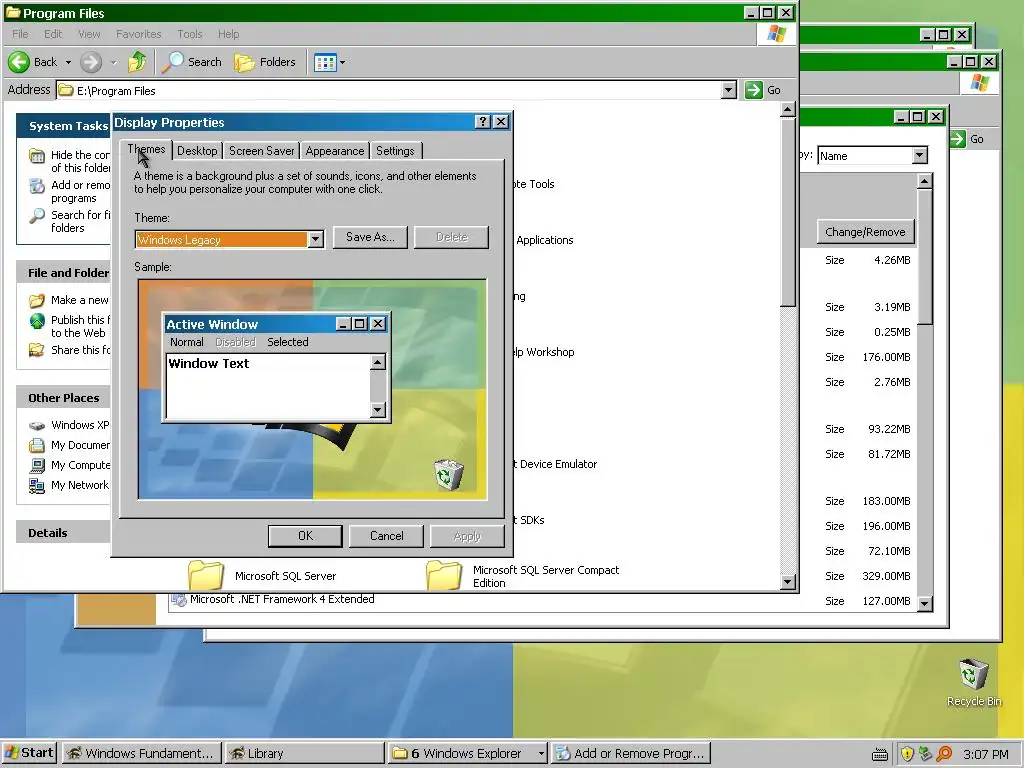Open My Network icon in Other Places

coord(37,486)
